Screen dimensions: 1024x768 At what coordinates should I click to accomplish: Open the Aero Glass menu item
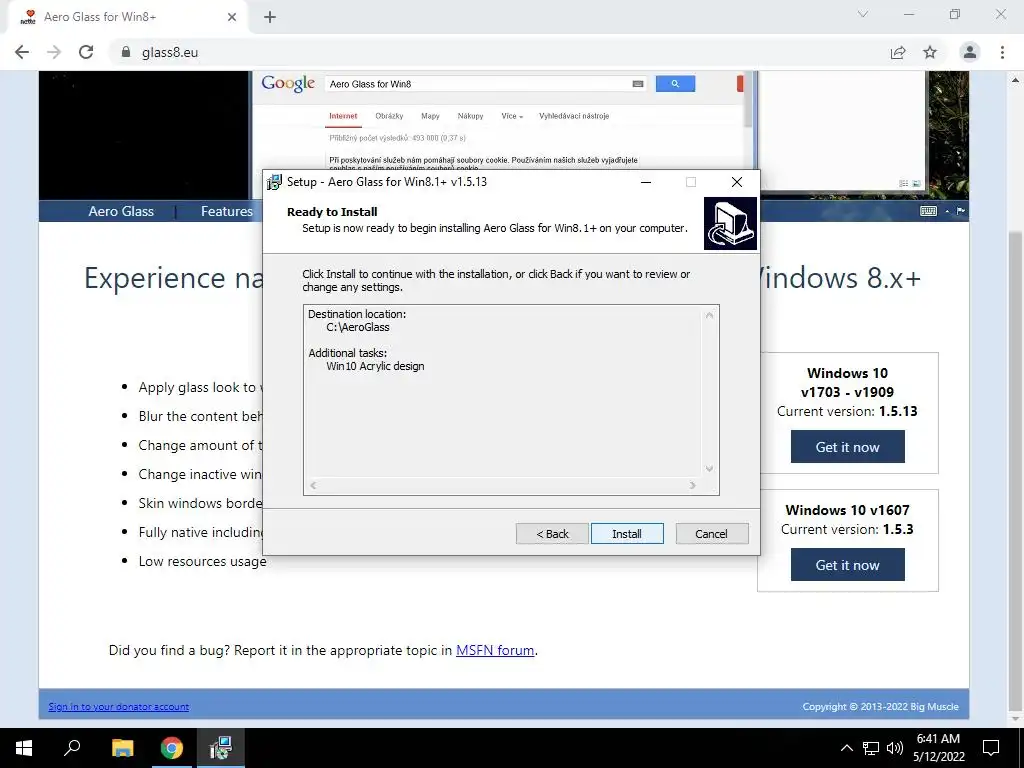(121, 211)
